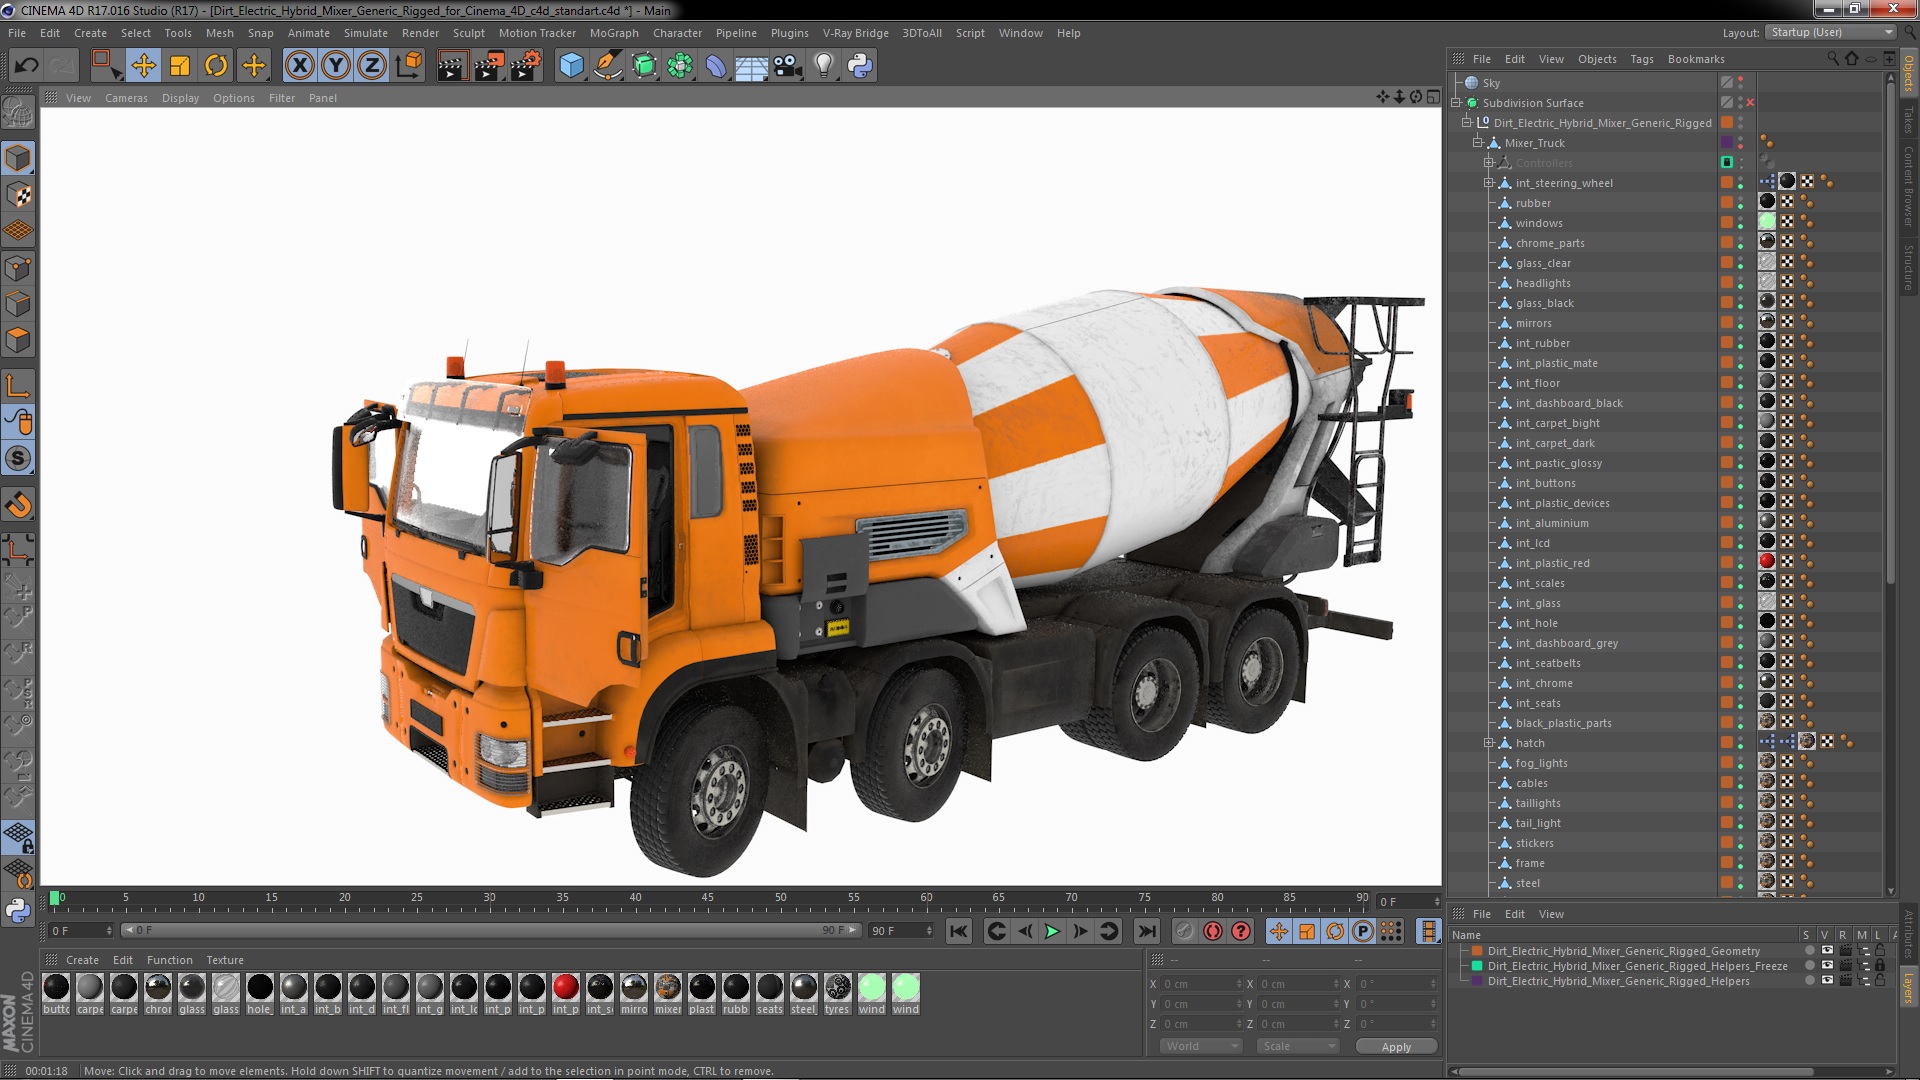Open material manager Texture menu

[x=225, y=960]
